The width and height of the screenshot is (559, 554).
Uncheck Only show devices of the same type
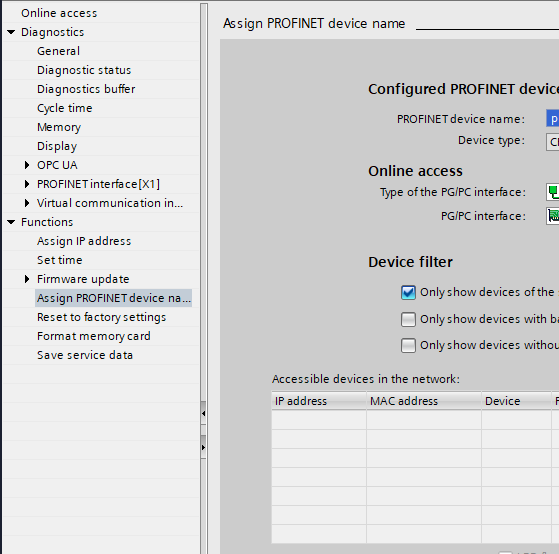point(408,292)
